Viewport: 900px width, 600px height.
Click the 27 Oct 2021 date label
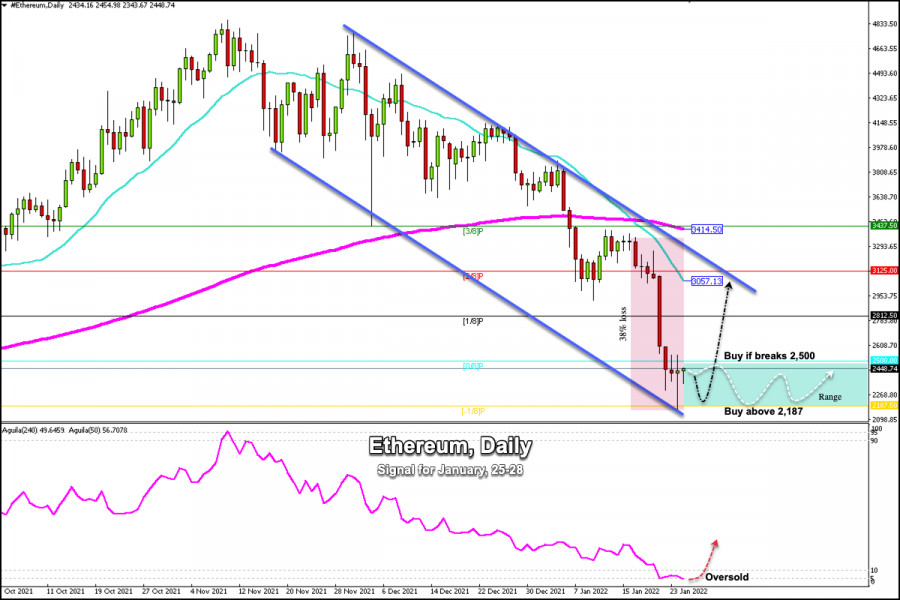[161, 591]
